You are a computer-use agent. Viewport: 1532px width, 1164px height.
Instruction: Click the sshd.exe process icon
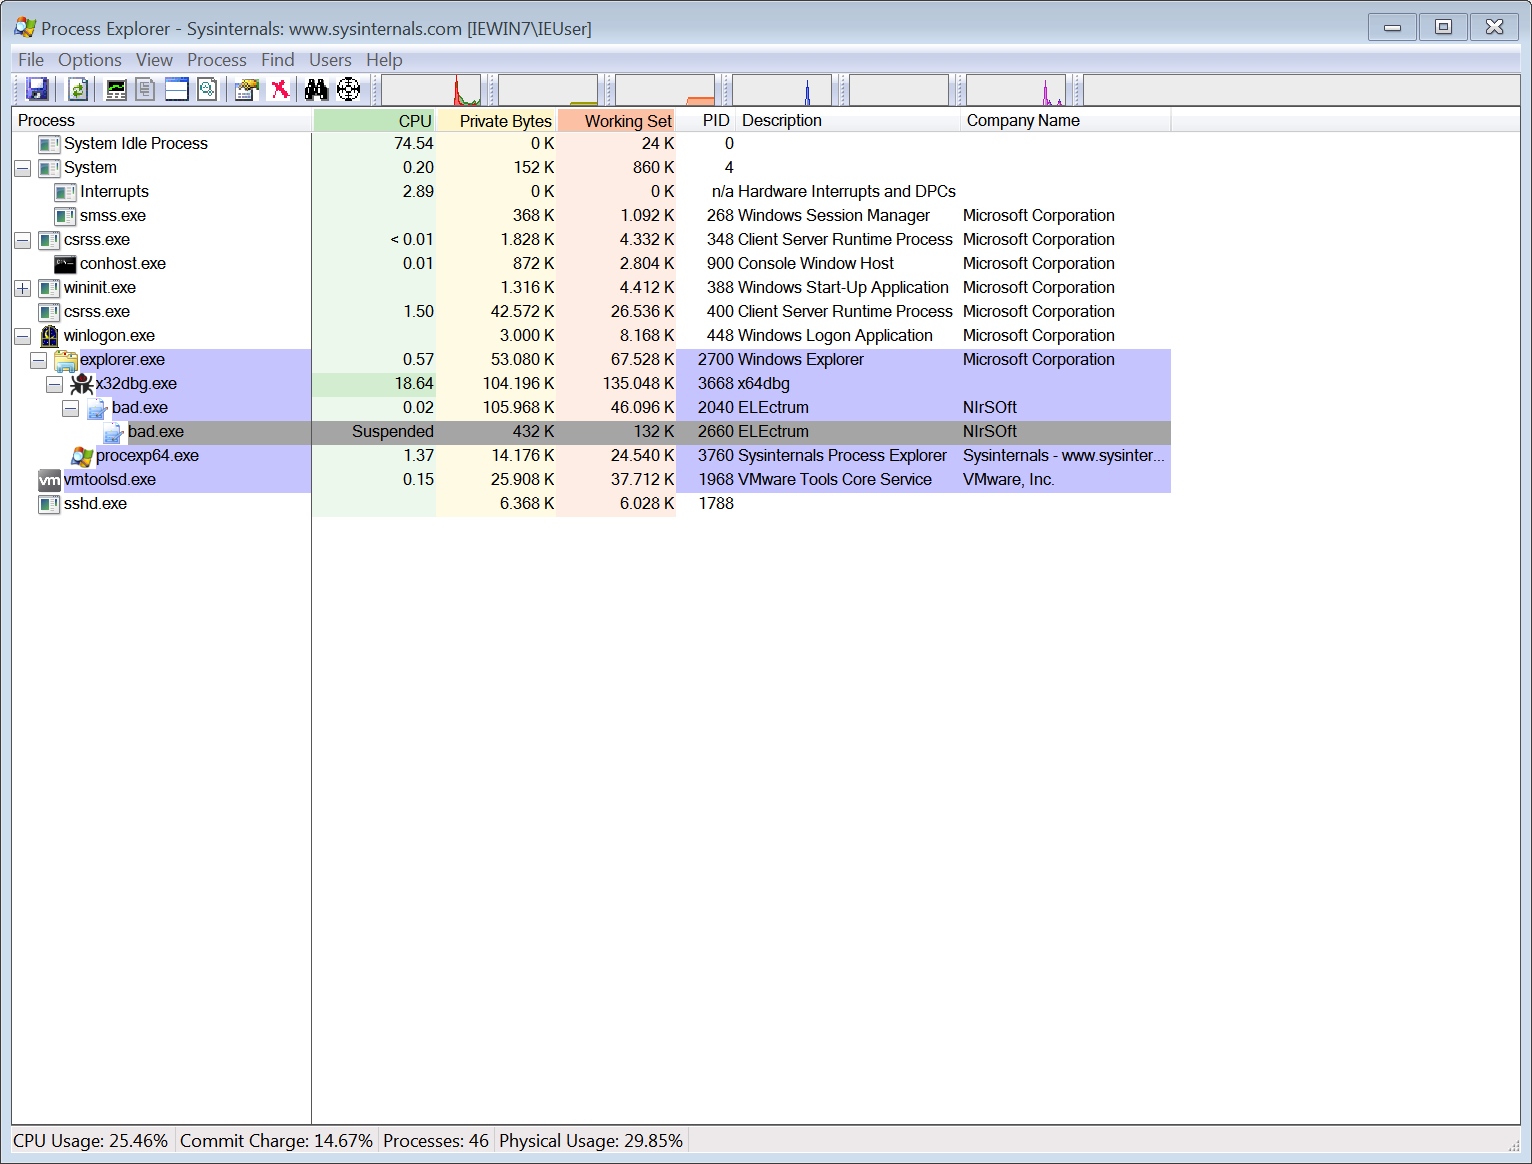tap(49, 504)
